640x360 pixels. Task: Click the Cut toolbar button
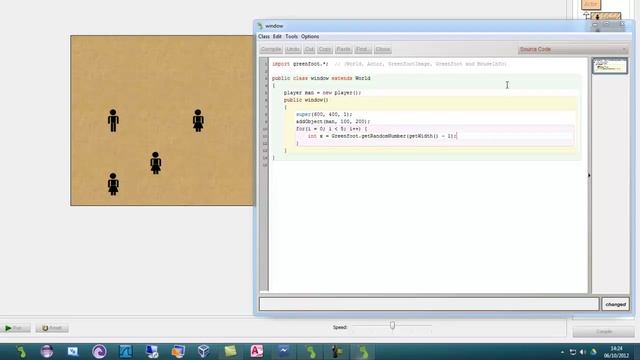point(309,49)
